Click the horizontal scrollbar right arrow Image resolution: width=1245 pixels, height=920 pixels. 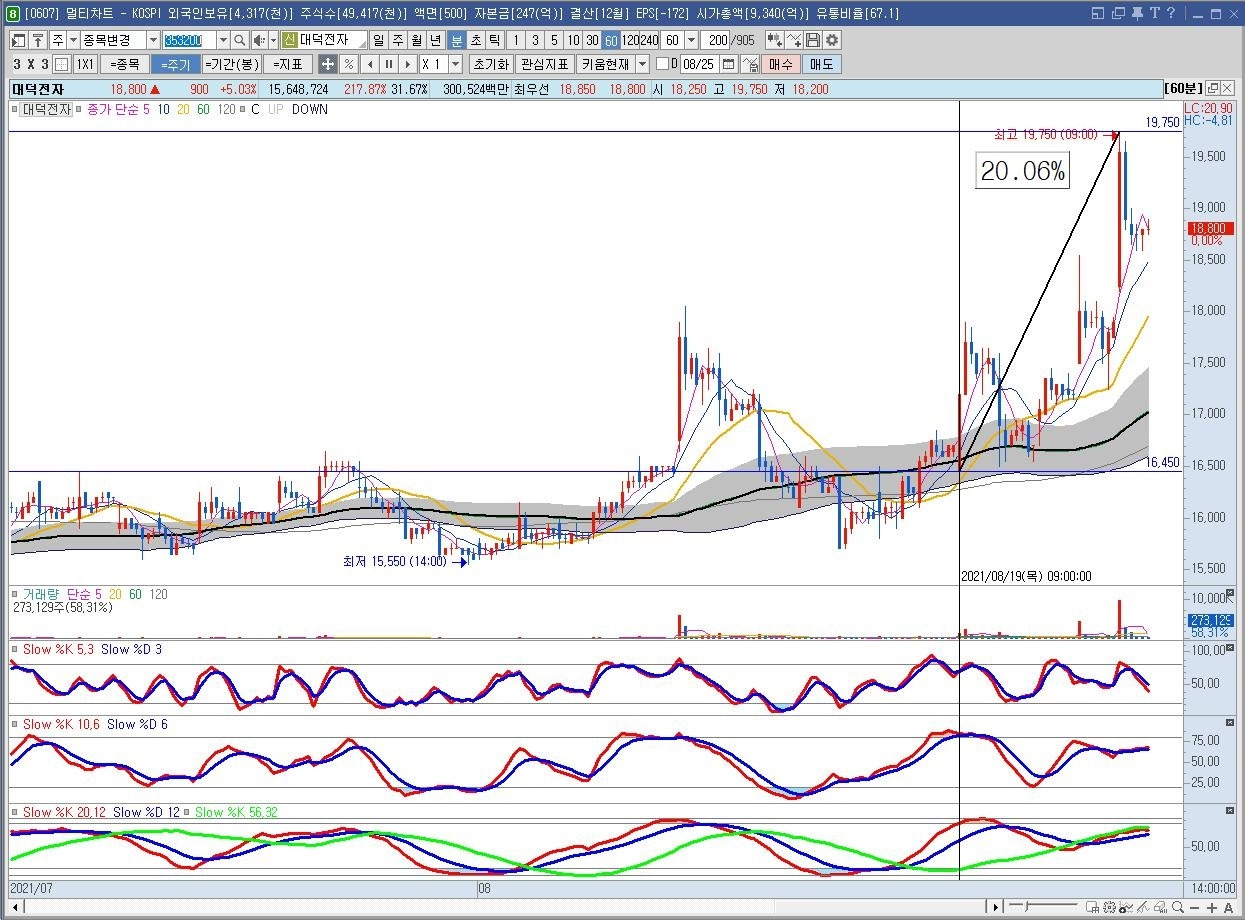coord(995,907)
